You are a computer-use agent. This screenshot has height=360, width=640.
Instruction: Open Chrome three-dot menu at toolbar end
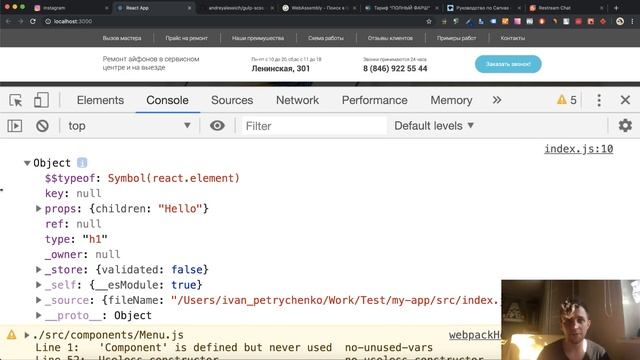(632, 21)
